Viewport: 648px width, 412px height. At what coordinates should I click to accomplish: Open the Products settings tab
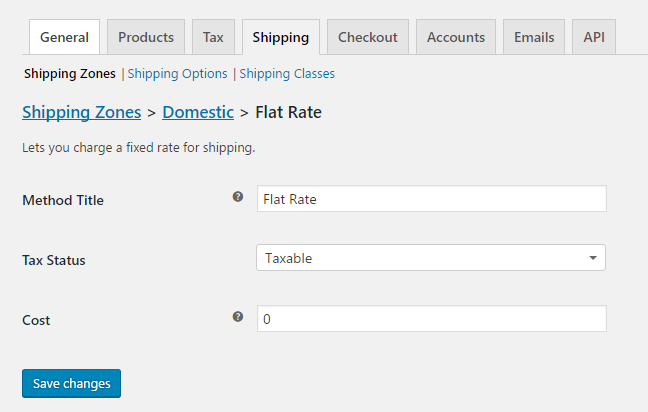click(x=146, y=37)
